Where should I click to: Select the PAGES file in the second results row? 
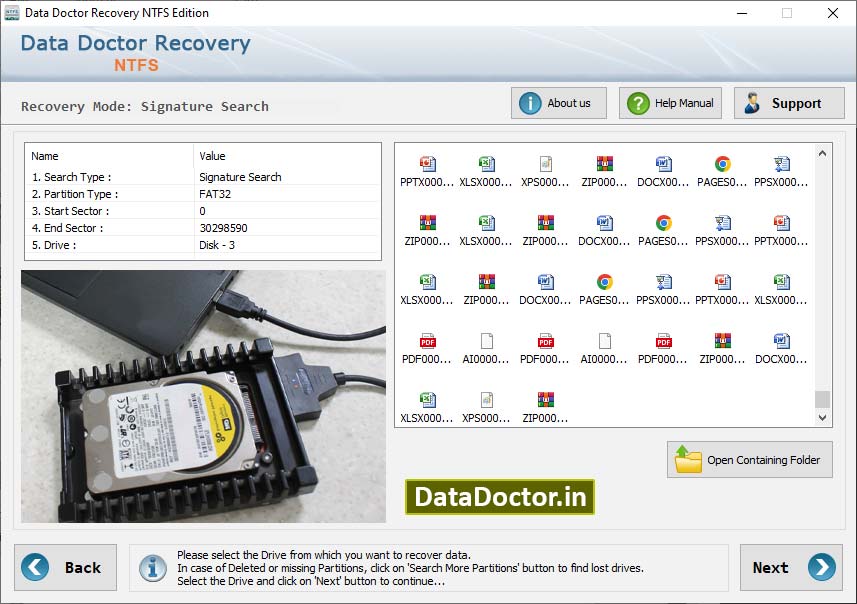664,231
